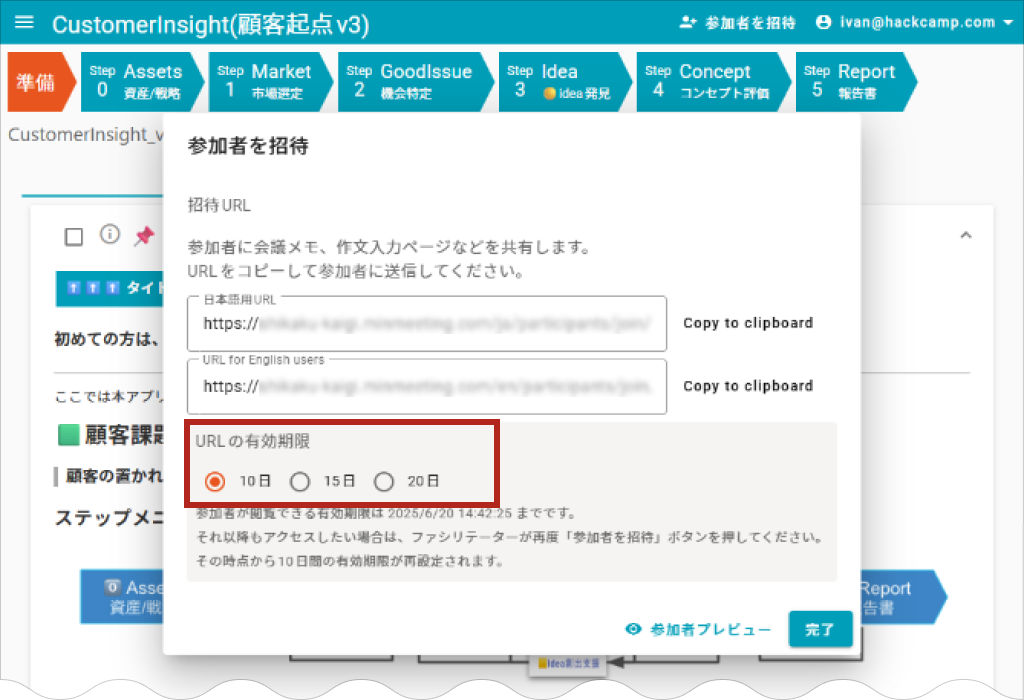Click the info circle icon
The image size is (1024, 700).
coord(110,235)
